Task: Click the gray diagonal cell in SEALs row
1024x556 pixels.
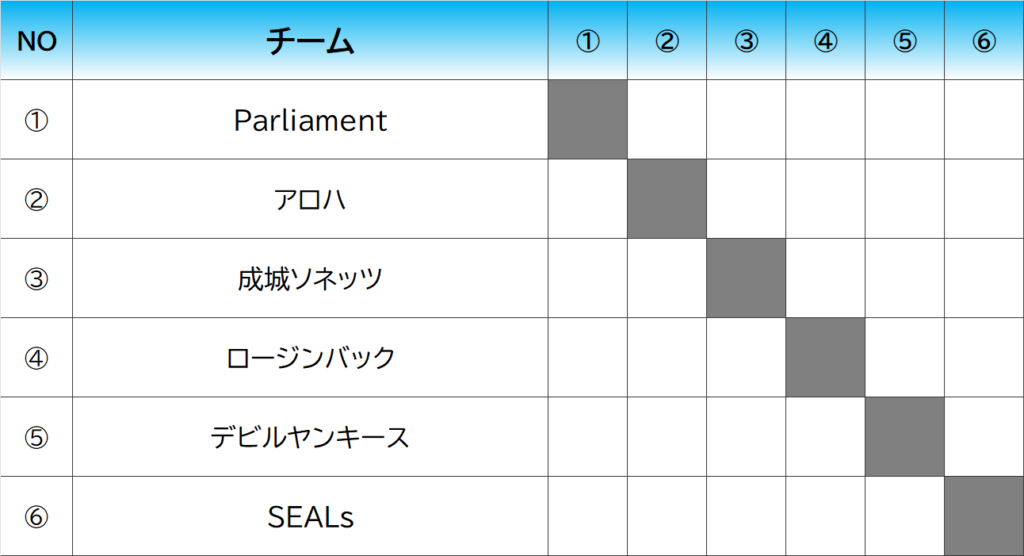Action: 984,516
